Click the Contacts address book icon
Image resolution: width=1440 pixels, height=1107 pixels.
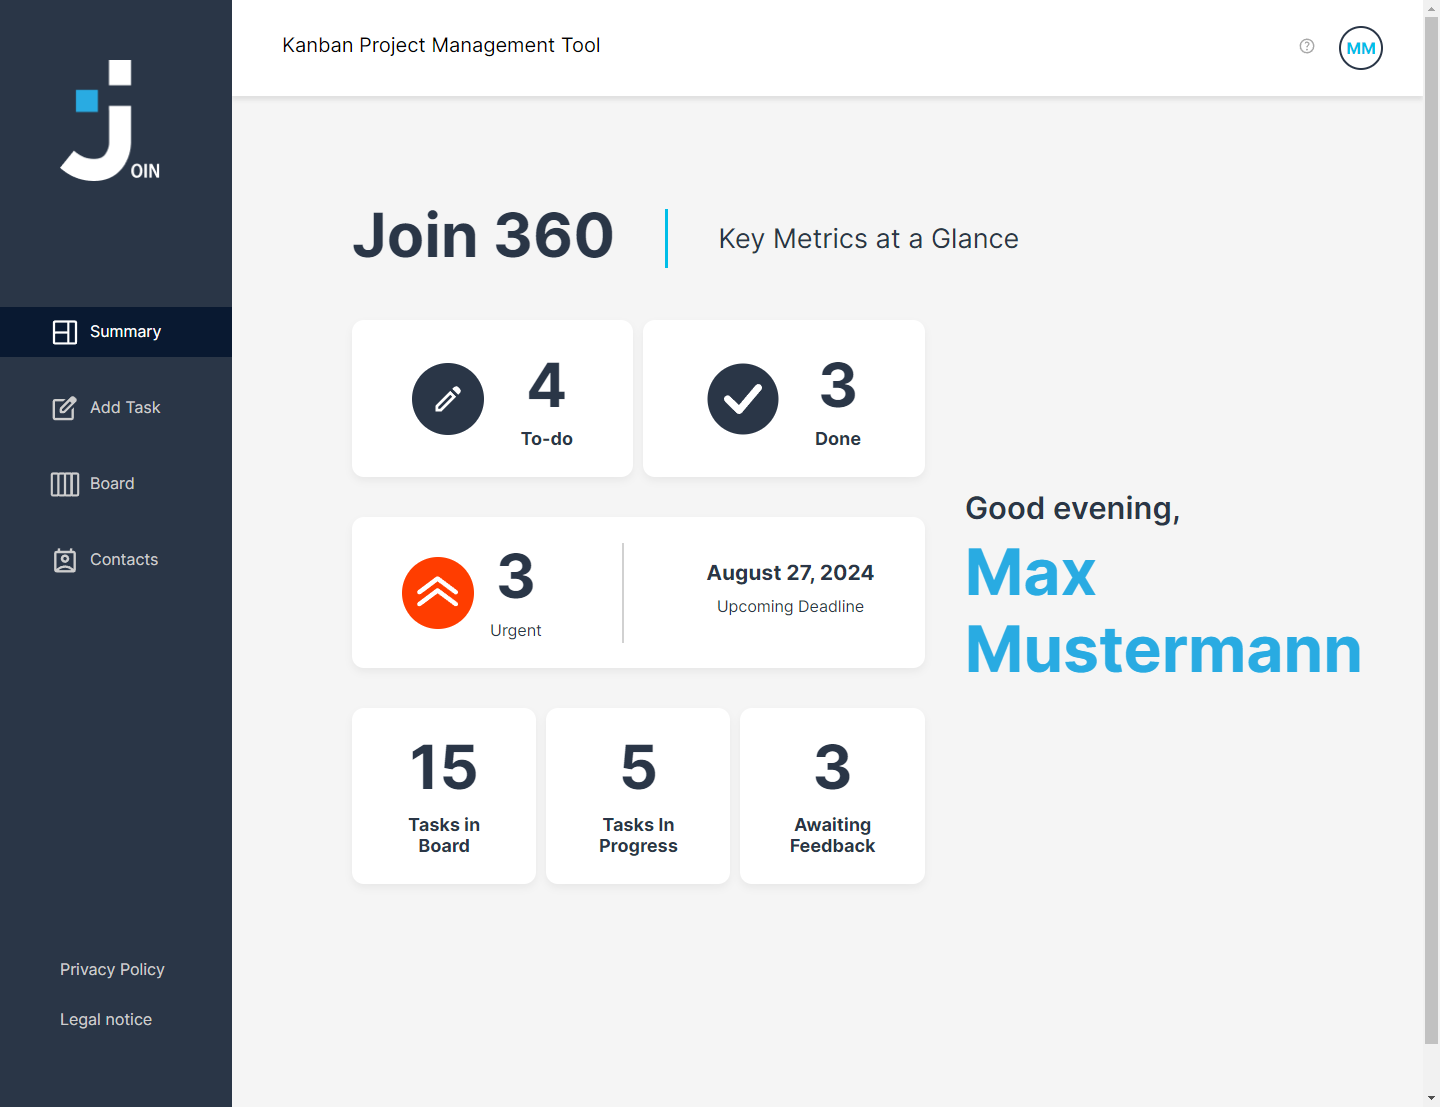(x=65, y=560)
